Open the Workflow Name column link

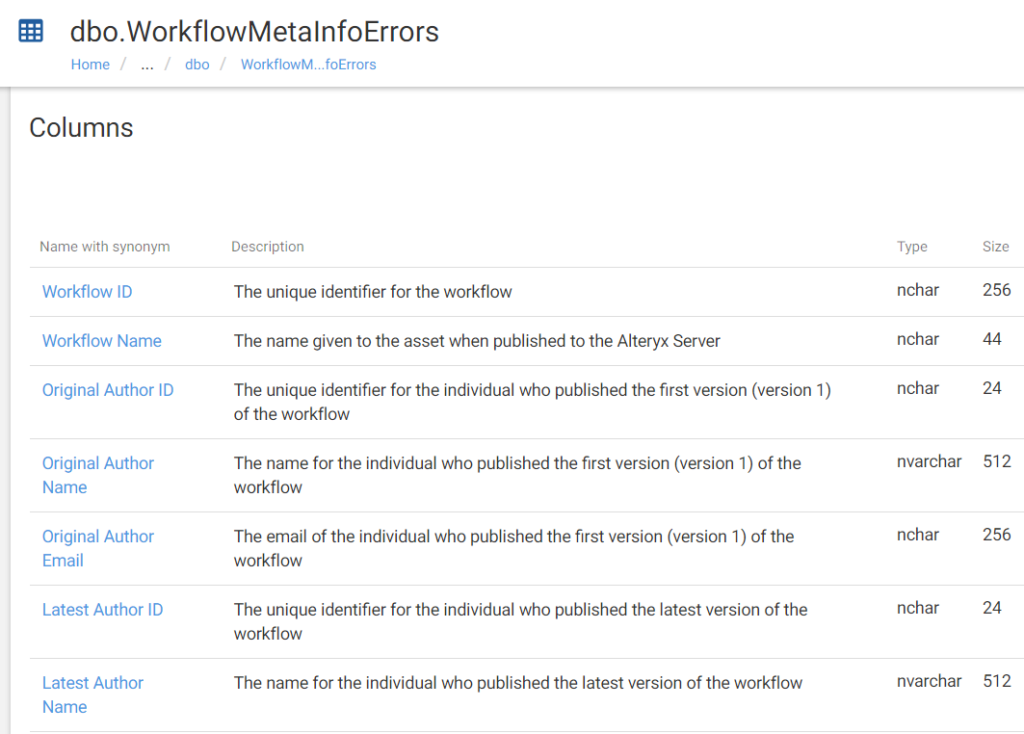(102, 341)
